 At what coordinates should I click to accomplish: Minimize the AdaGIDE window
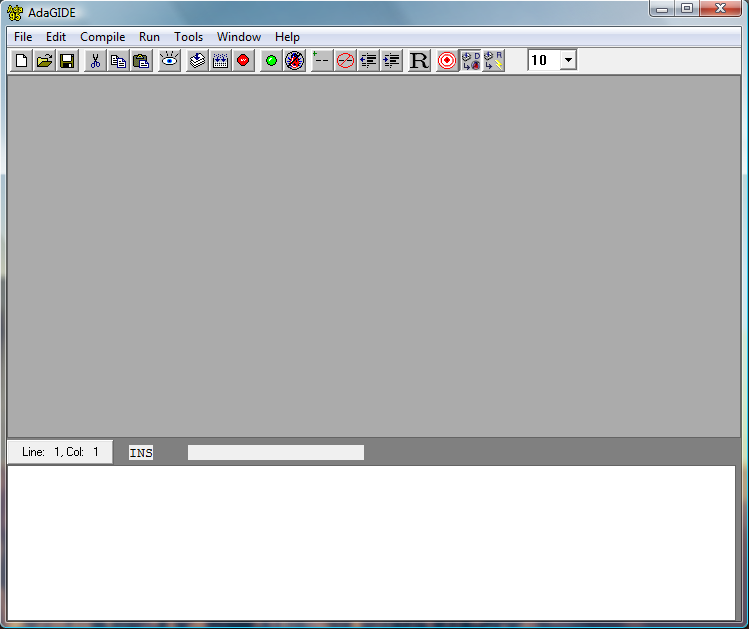[x=662, y=9]
